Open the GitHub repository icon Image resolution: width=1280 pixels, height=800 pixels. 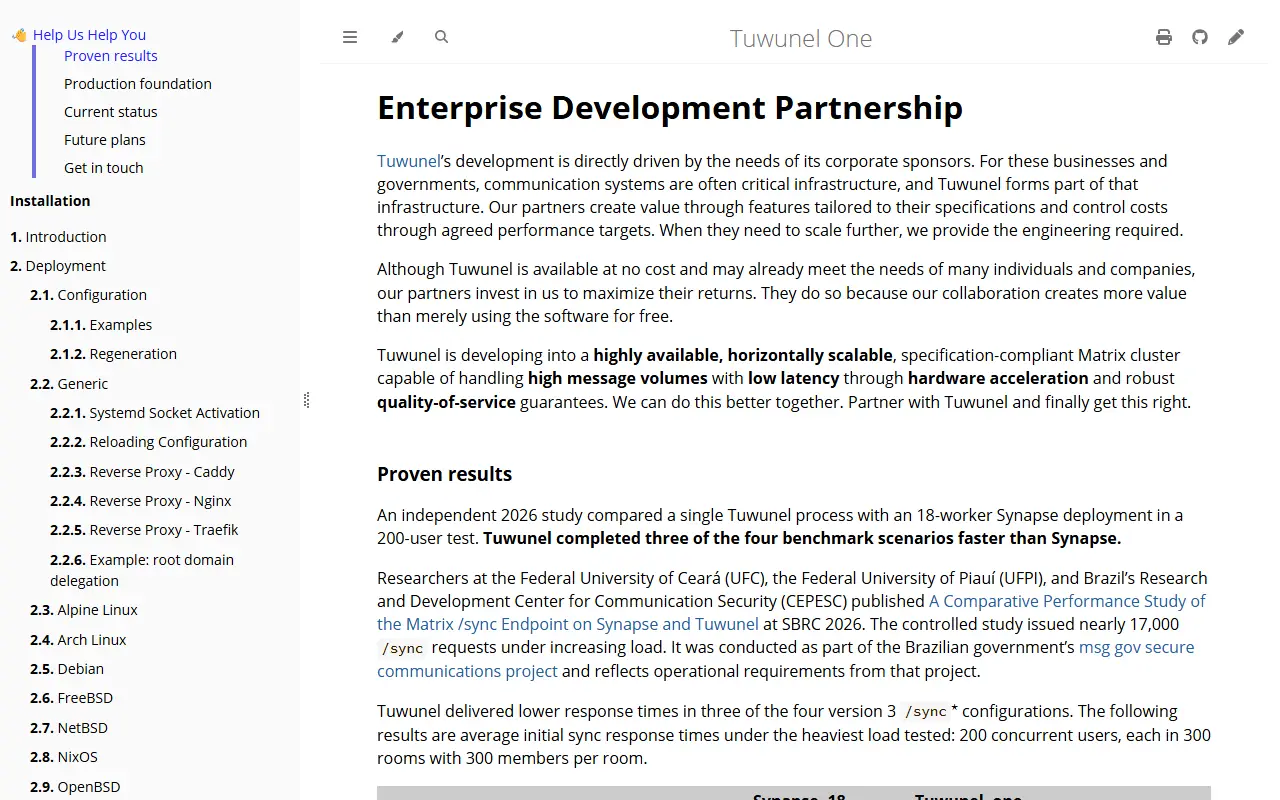[1200, 38]
